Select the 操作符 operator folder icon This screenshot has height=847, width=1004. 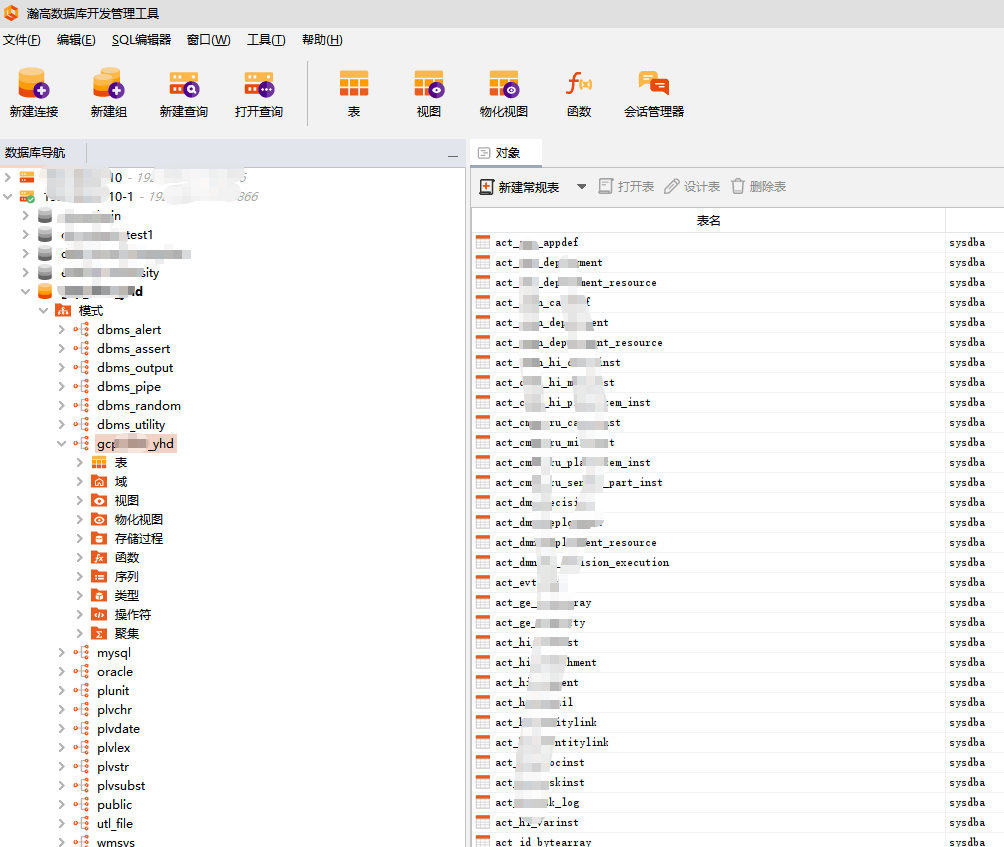[x=99, y=615]
